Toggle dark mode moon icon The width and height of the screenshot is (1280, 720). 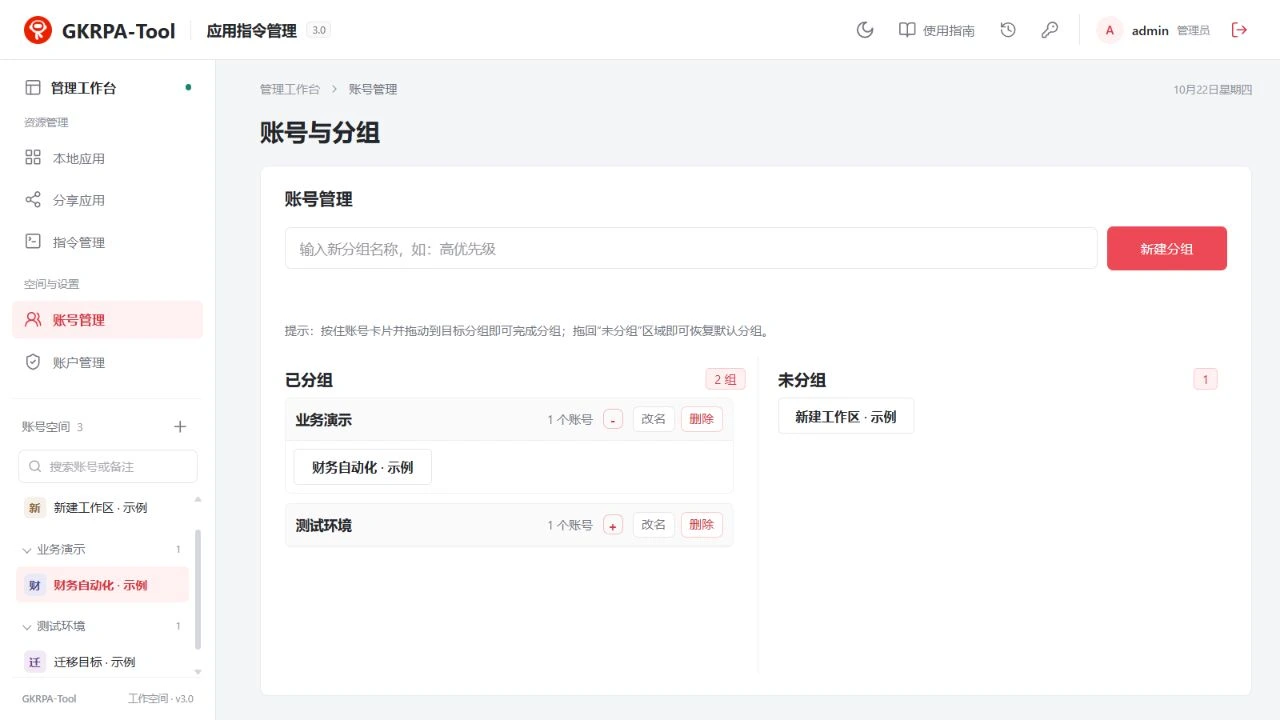tap(866, 30)
